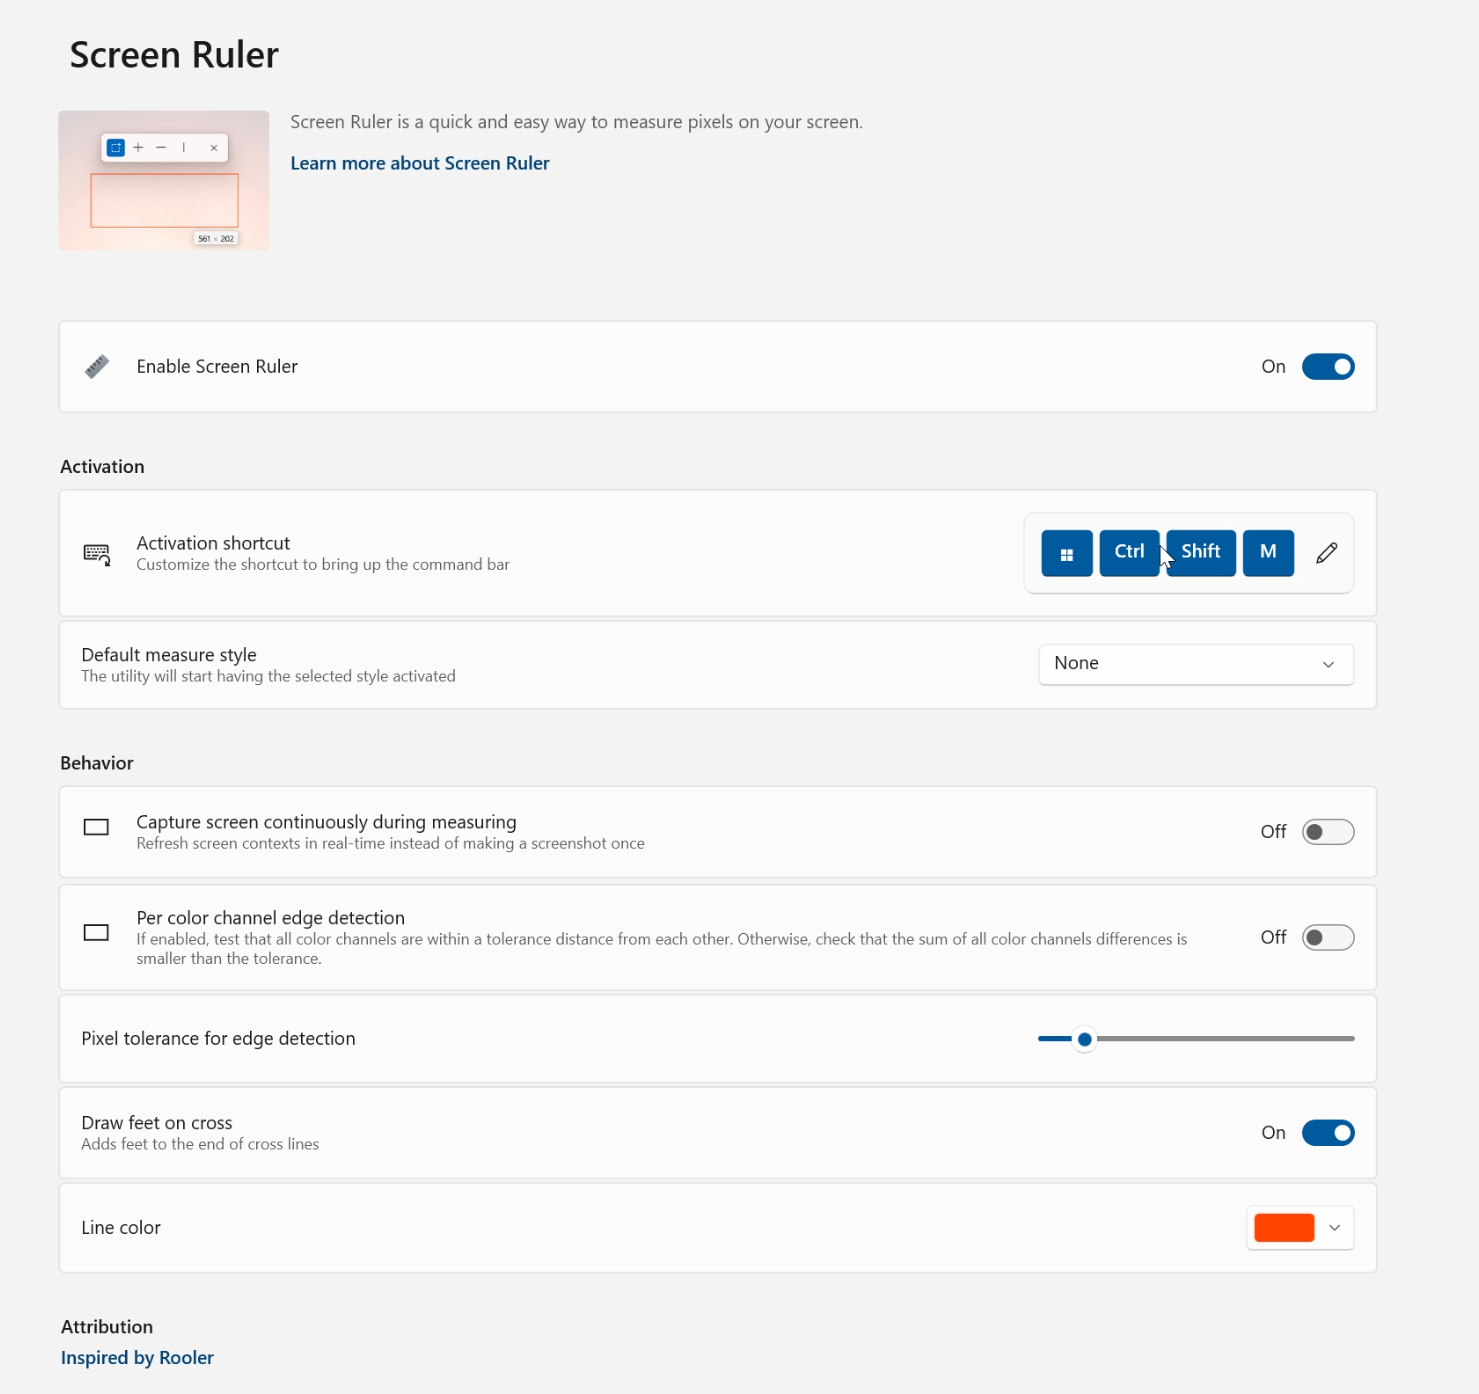Open the Inspired by Rooler link

pyautogui.click(x=137, y=1357)
